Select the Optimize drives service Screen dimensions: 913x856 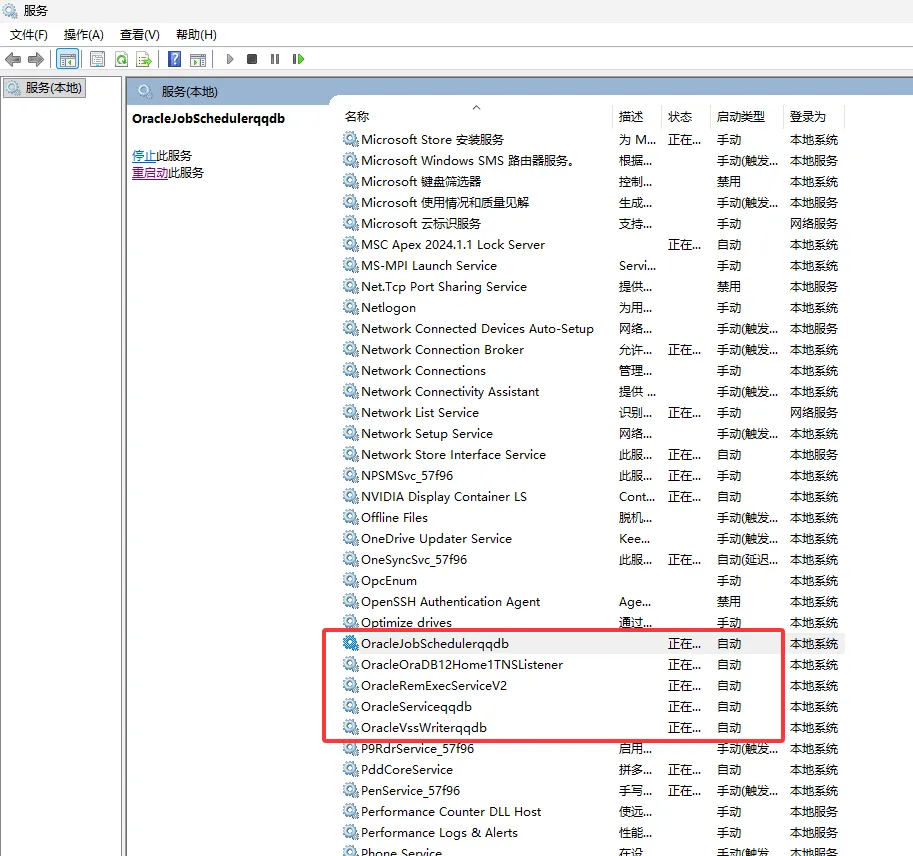[x=591, y=622]
